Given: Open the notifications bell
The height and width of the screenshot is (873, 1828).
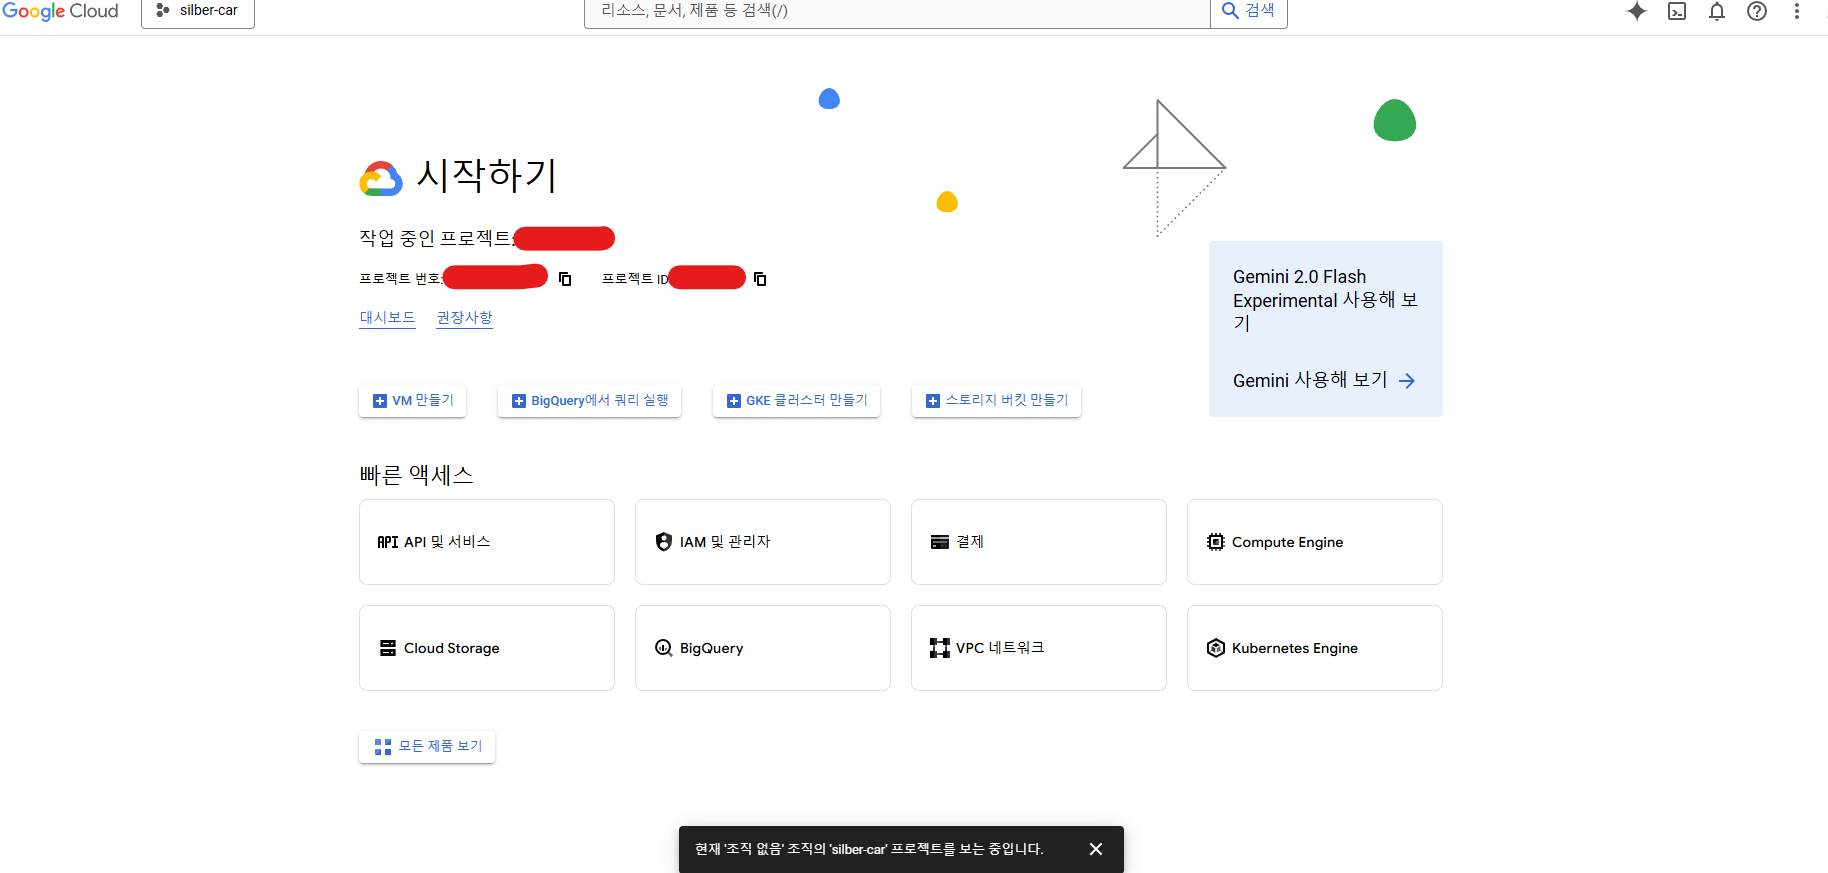Looking at the screenshot, I should pyautogui.click(x=1717, y=11).
